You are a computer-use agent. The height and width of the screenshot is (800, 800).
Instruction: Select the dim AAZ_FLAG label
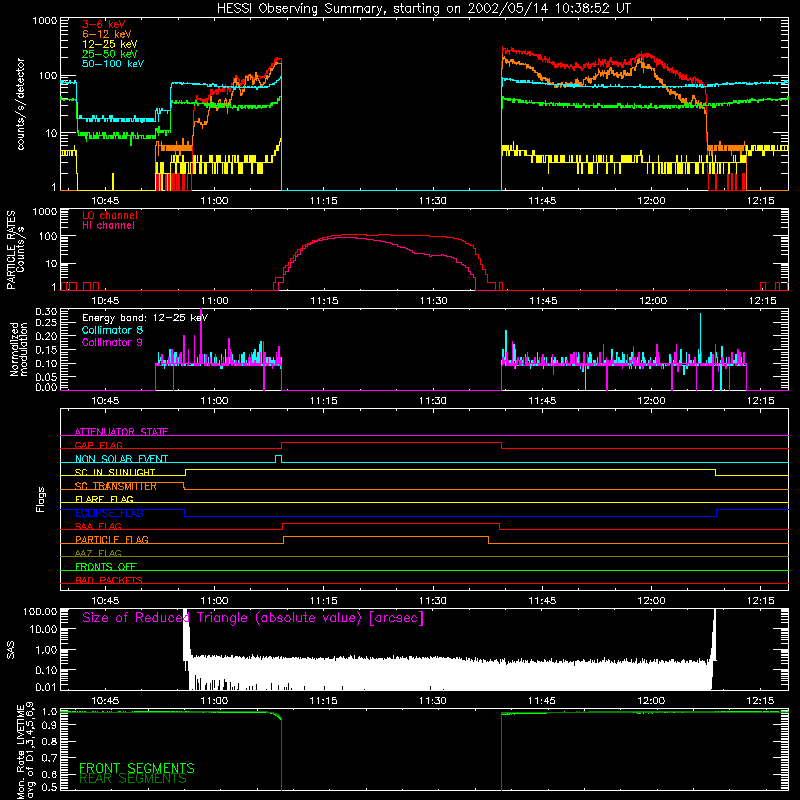point(98,553)
